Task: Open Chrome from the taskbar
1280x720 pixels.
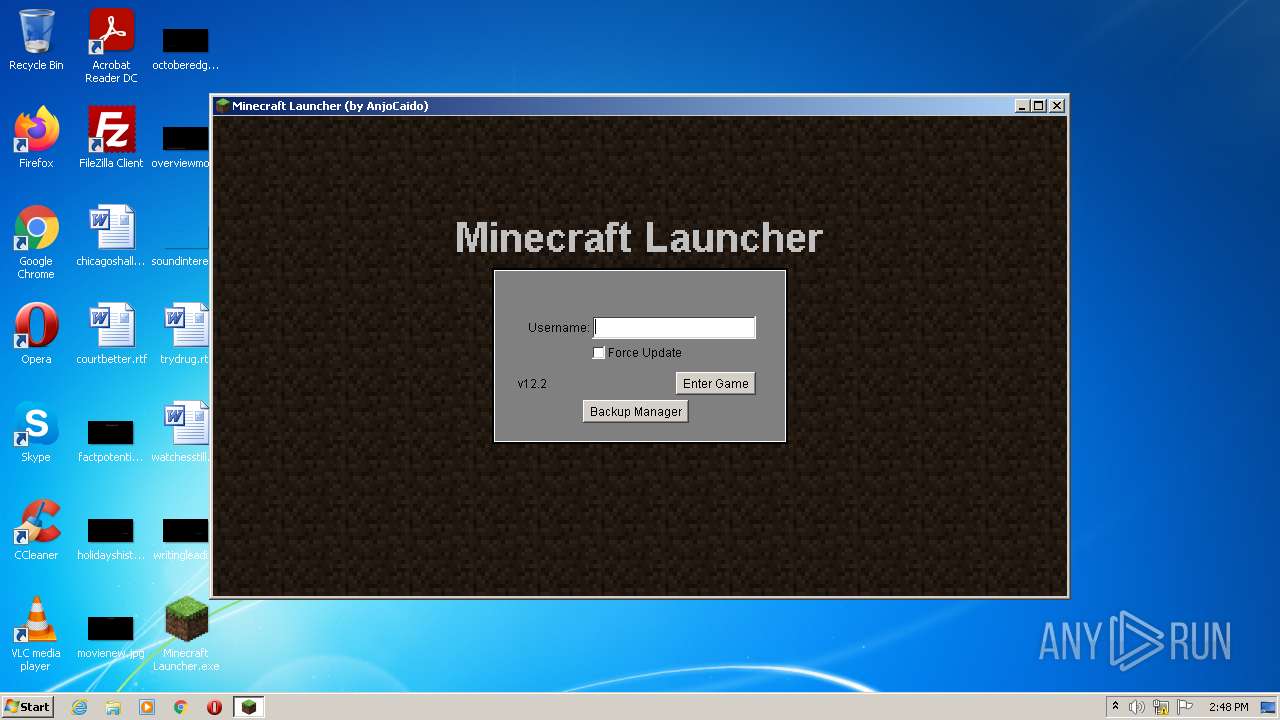Action: click(181, 707)
